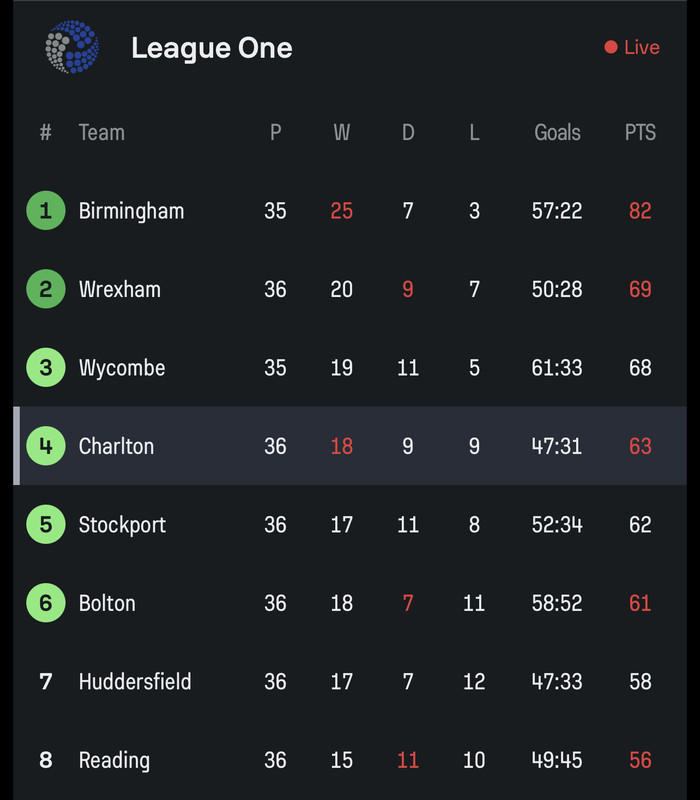This screenshot has width=700, height=800.
Task: Click Wycombe's position 3 badge
Action: coord(45,368)
